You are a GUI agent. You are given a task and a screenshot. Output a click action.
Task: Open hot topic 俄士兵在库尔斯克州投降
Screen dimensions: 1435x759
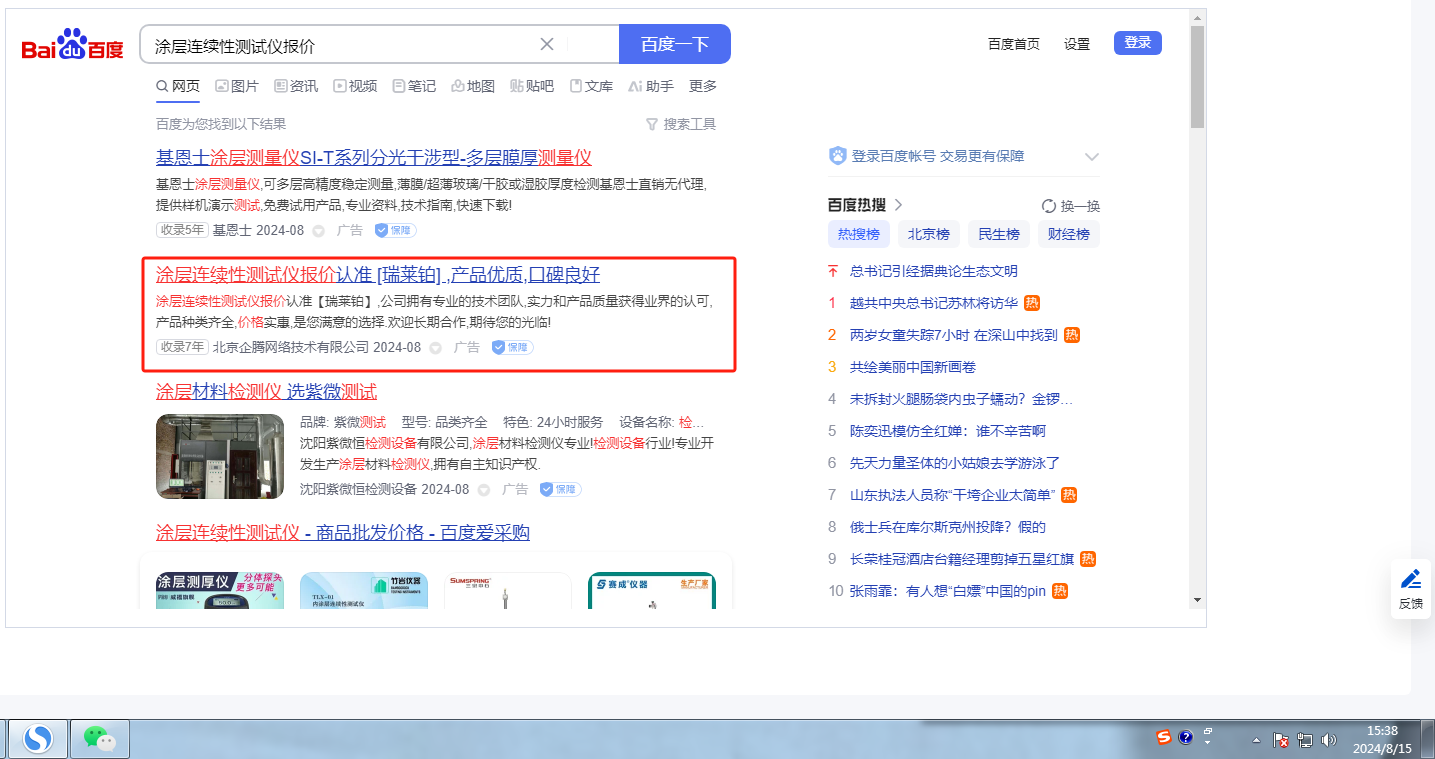coord(947,527)
